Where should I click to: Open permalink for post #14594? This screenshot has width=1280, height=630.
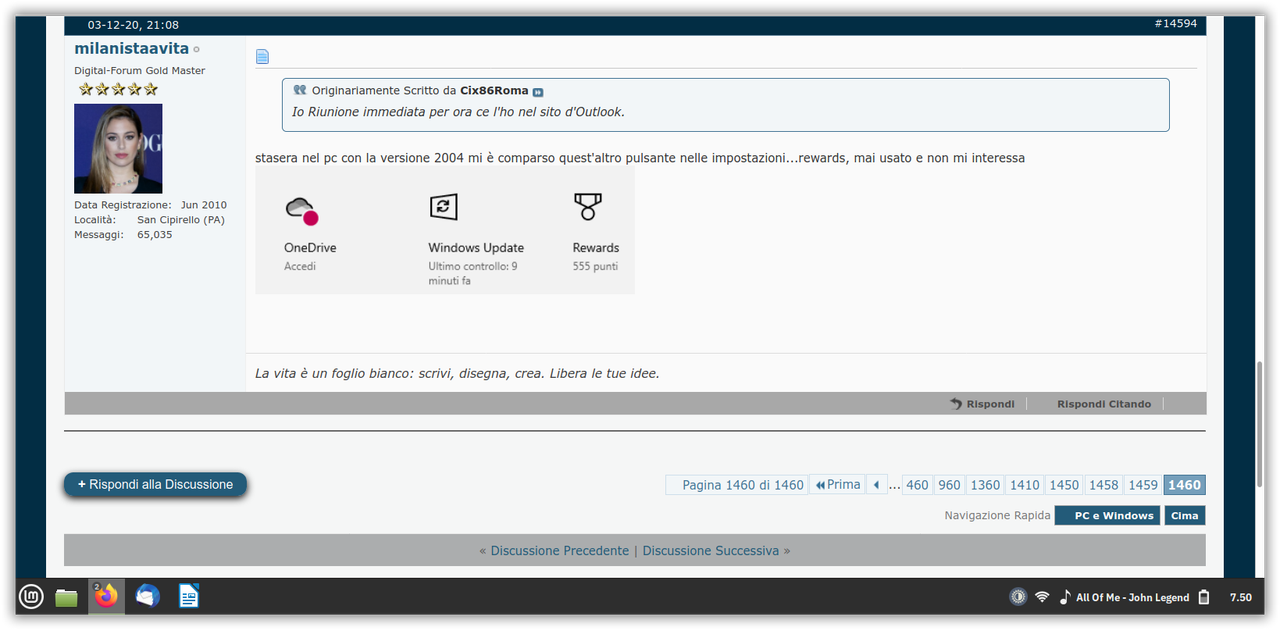coord(1175,23)
